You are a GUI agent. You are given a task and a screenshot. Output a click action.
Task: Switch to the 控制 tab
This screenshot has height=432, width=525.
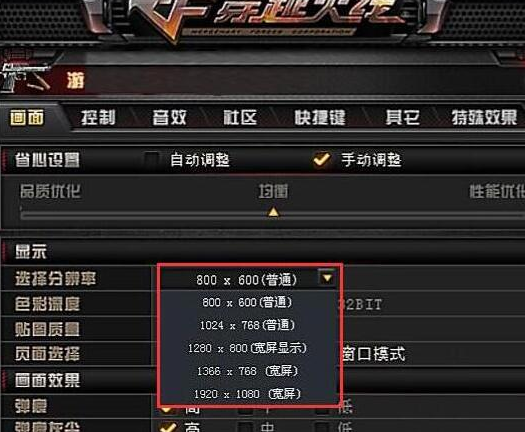point(98,118)
